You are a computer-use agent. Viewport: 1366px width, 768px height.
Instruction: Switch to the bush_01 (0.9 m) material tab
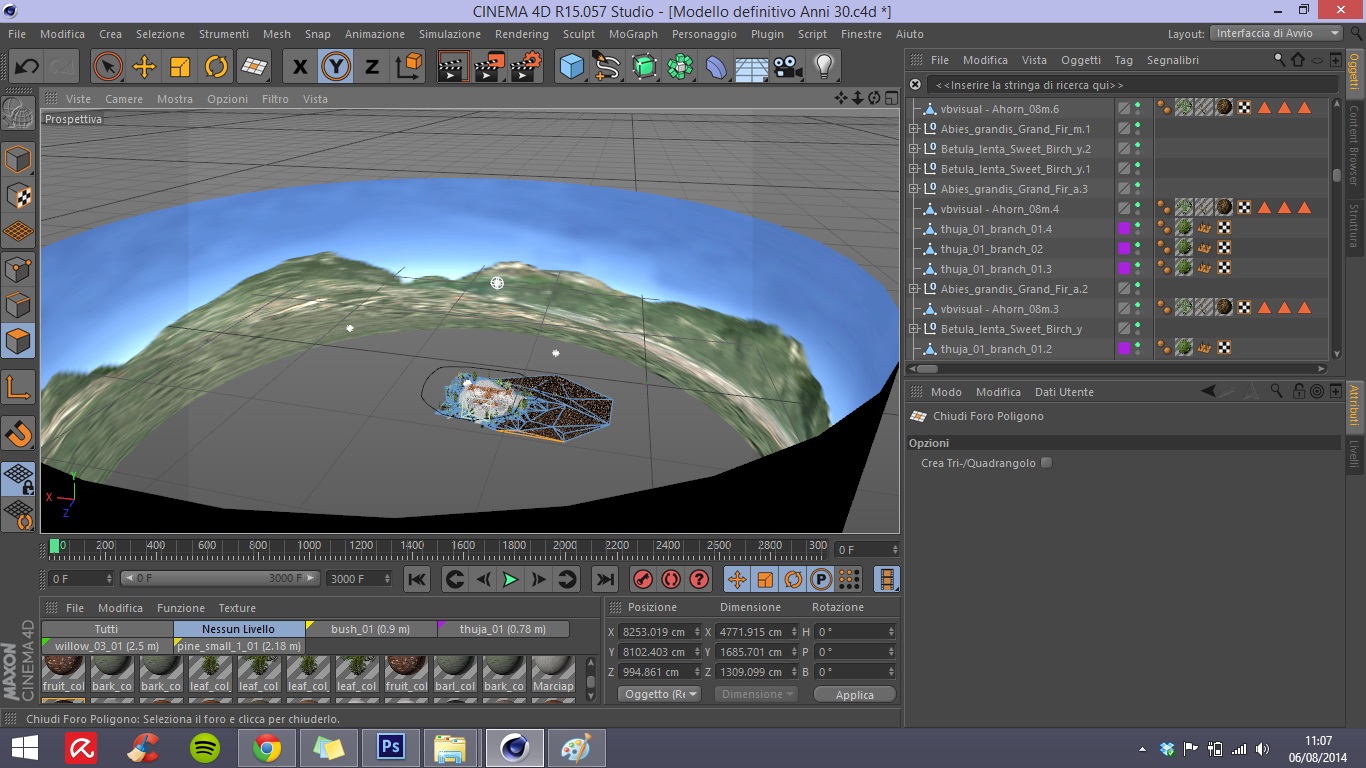pyautogui.click(x=370, y=629)
